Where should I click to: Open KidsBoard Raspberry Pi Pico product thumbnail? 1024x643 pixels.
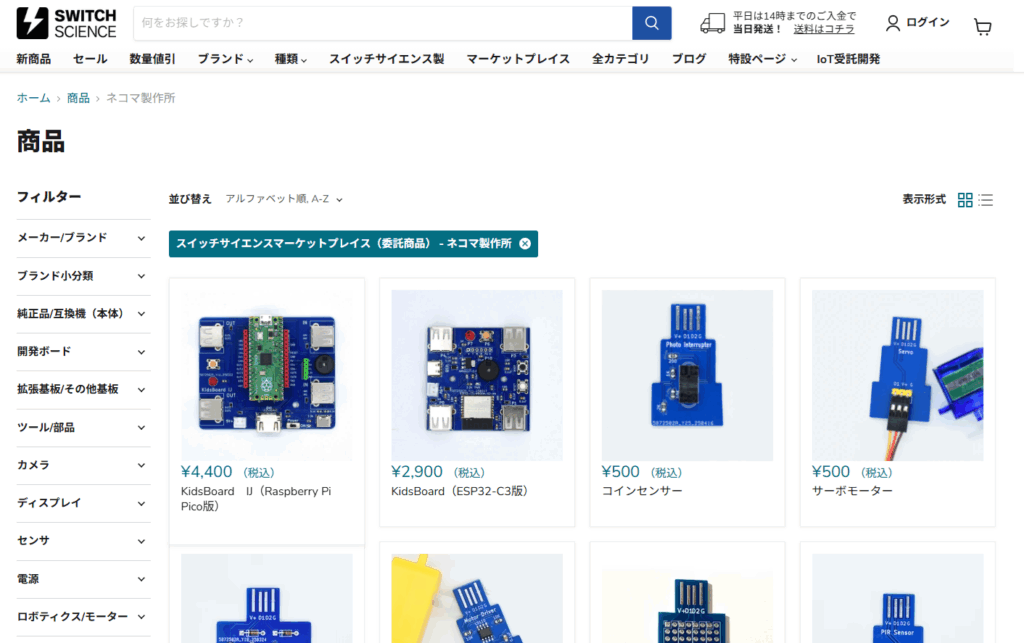[267, 375]
